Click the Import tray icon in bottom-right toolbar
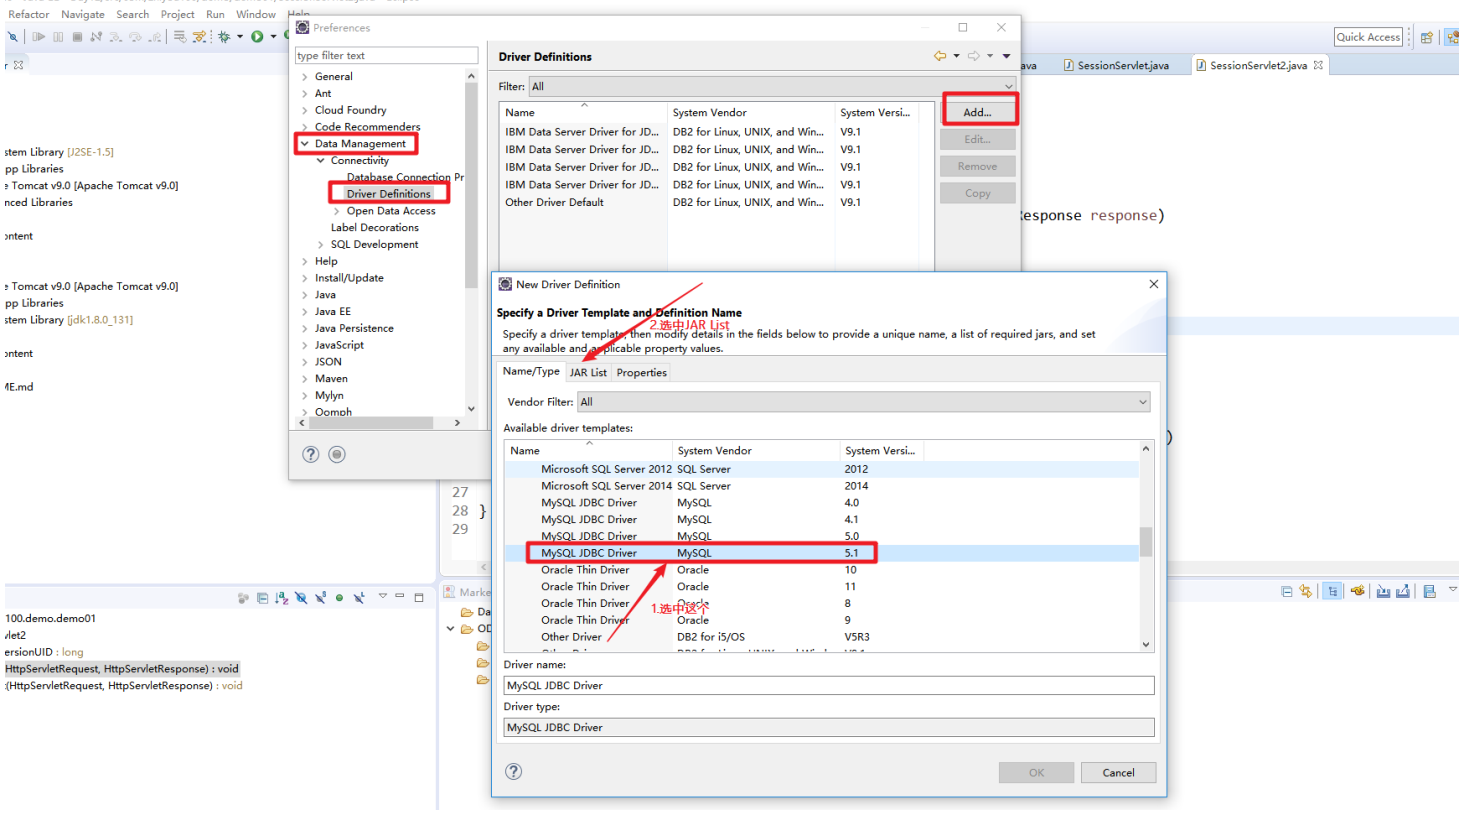Image resolution: width=1471 pixels, height=839 pixels. click(1383, 592)
